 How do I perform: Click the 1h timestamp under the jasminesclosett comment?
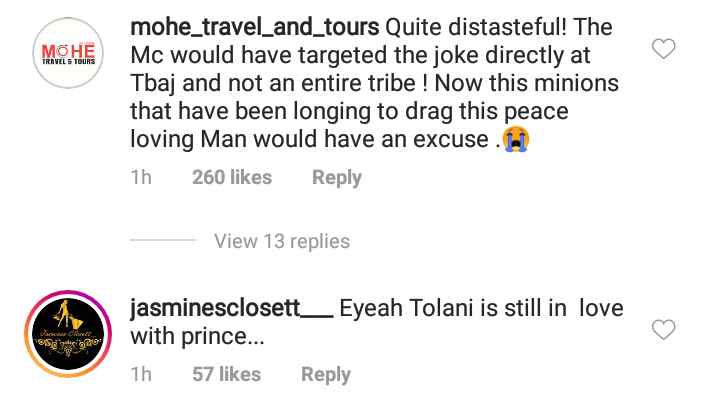pyautogui.click(x=141, y=375)
